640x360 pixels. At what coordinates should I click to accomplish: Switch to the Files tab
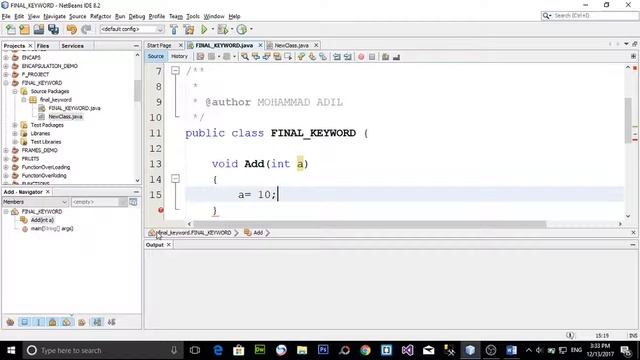[43, 46]
